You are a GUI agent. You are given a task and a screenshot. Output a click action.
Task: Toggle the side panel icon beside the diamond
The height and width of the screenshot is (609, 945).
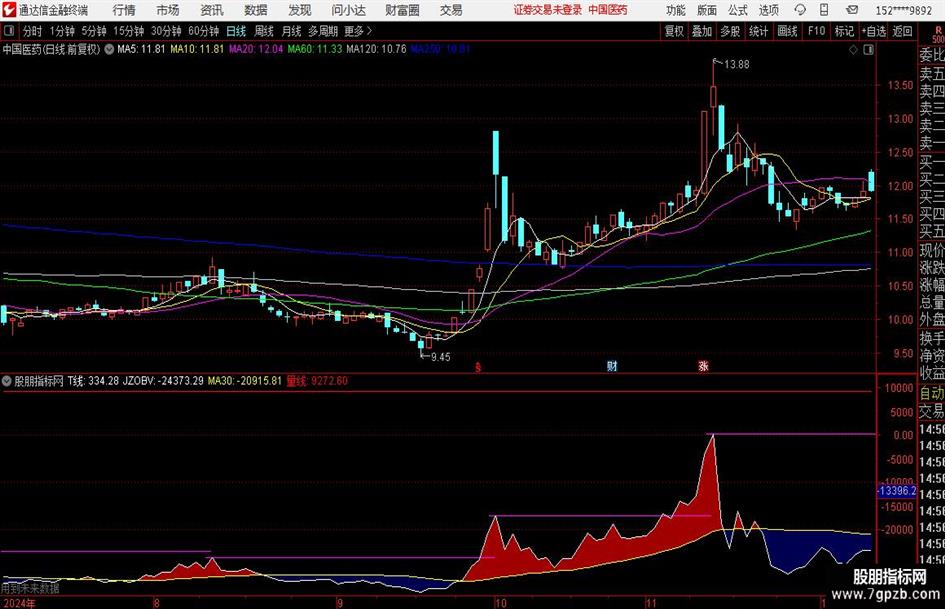coord(868,49)
